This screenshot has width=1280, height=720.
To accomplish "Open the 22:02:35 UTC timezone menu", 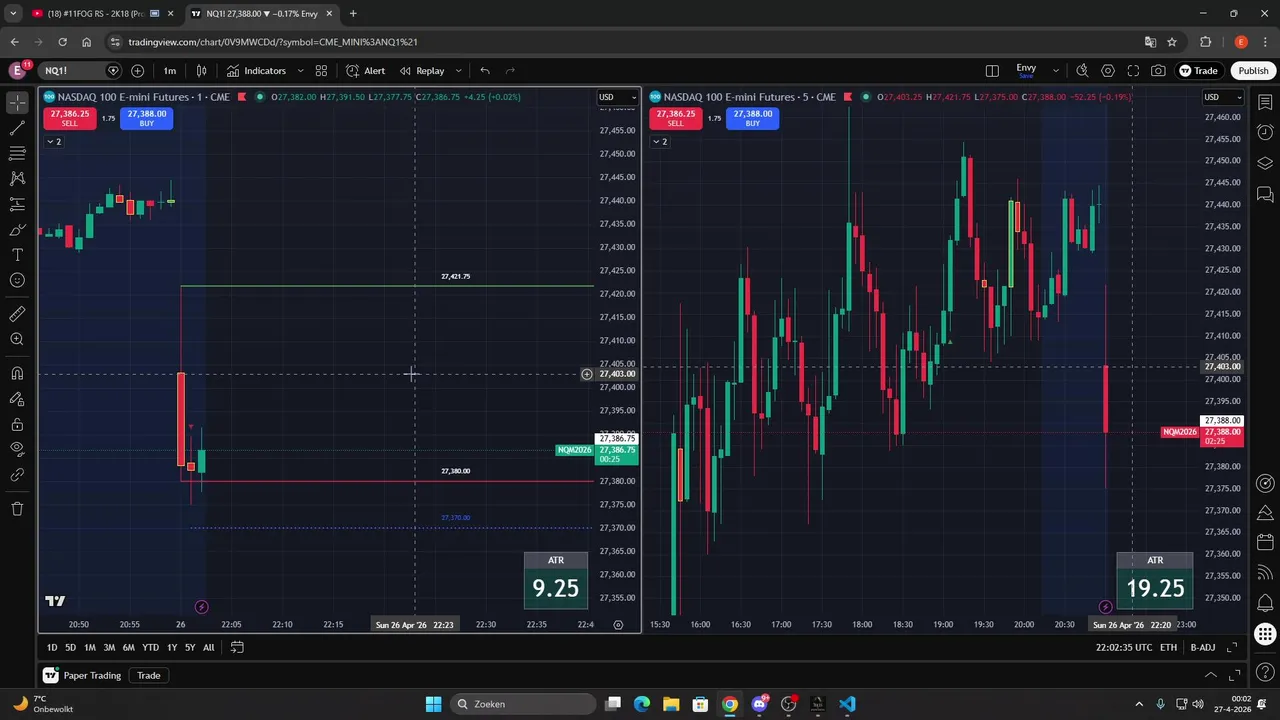I will (x=1122, y=648).
